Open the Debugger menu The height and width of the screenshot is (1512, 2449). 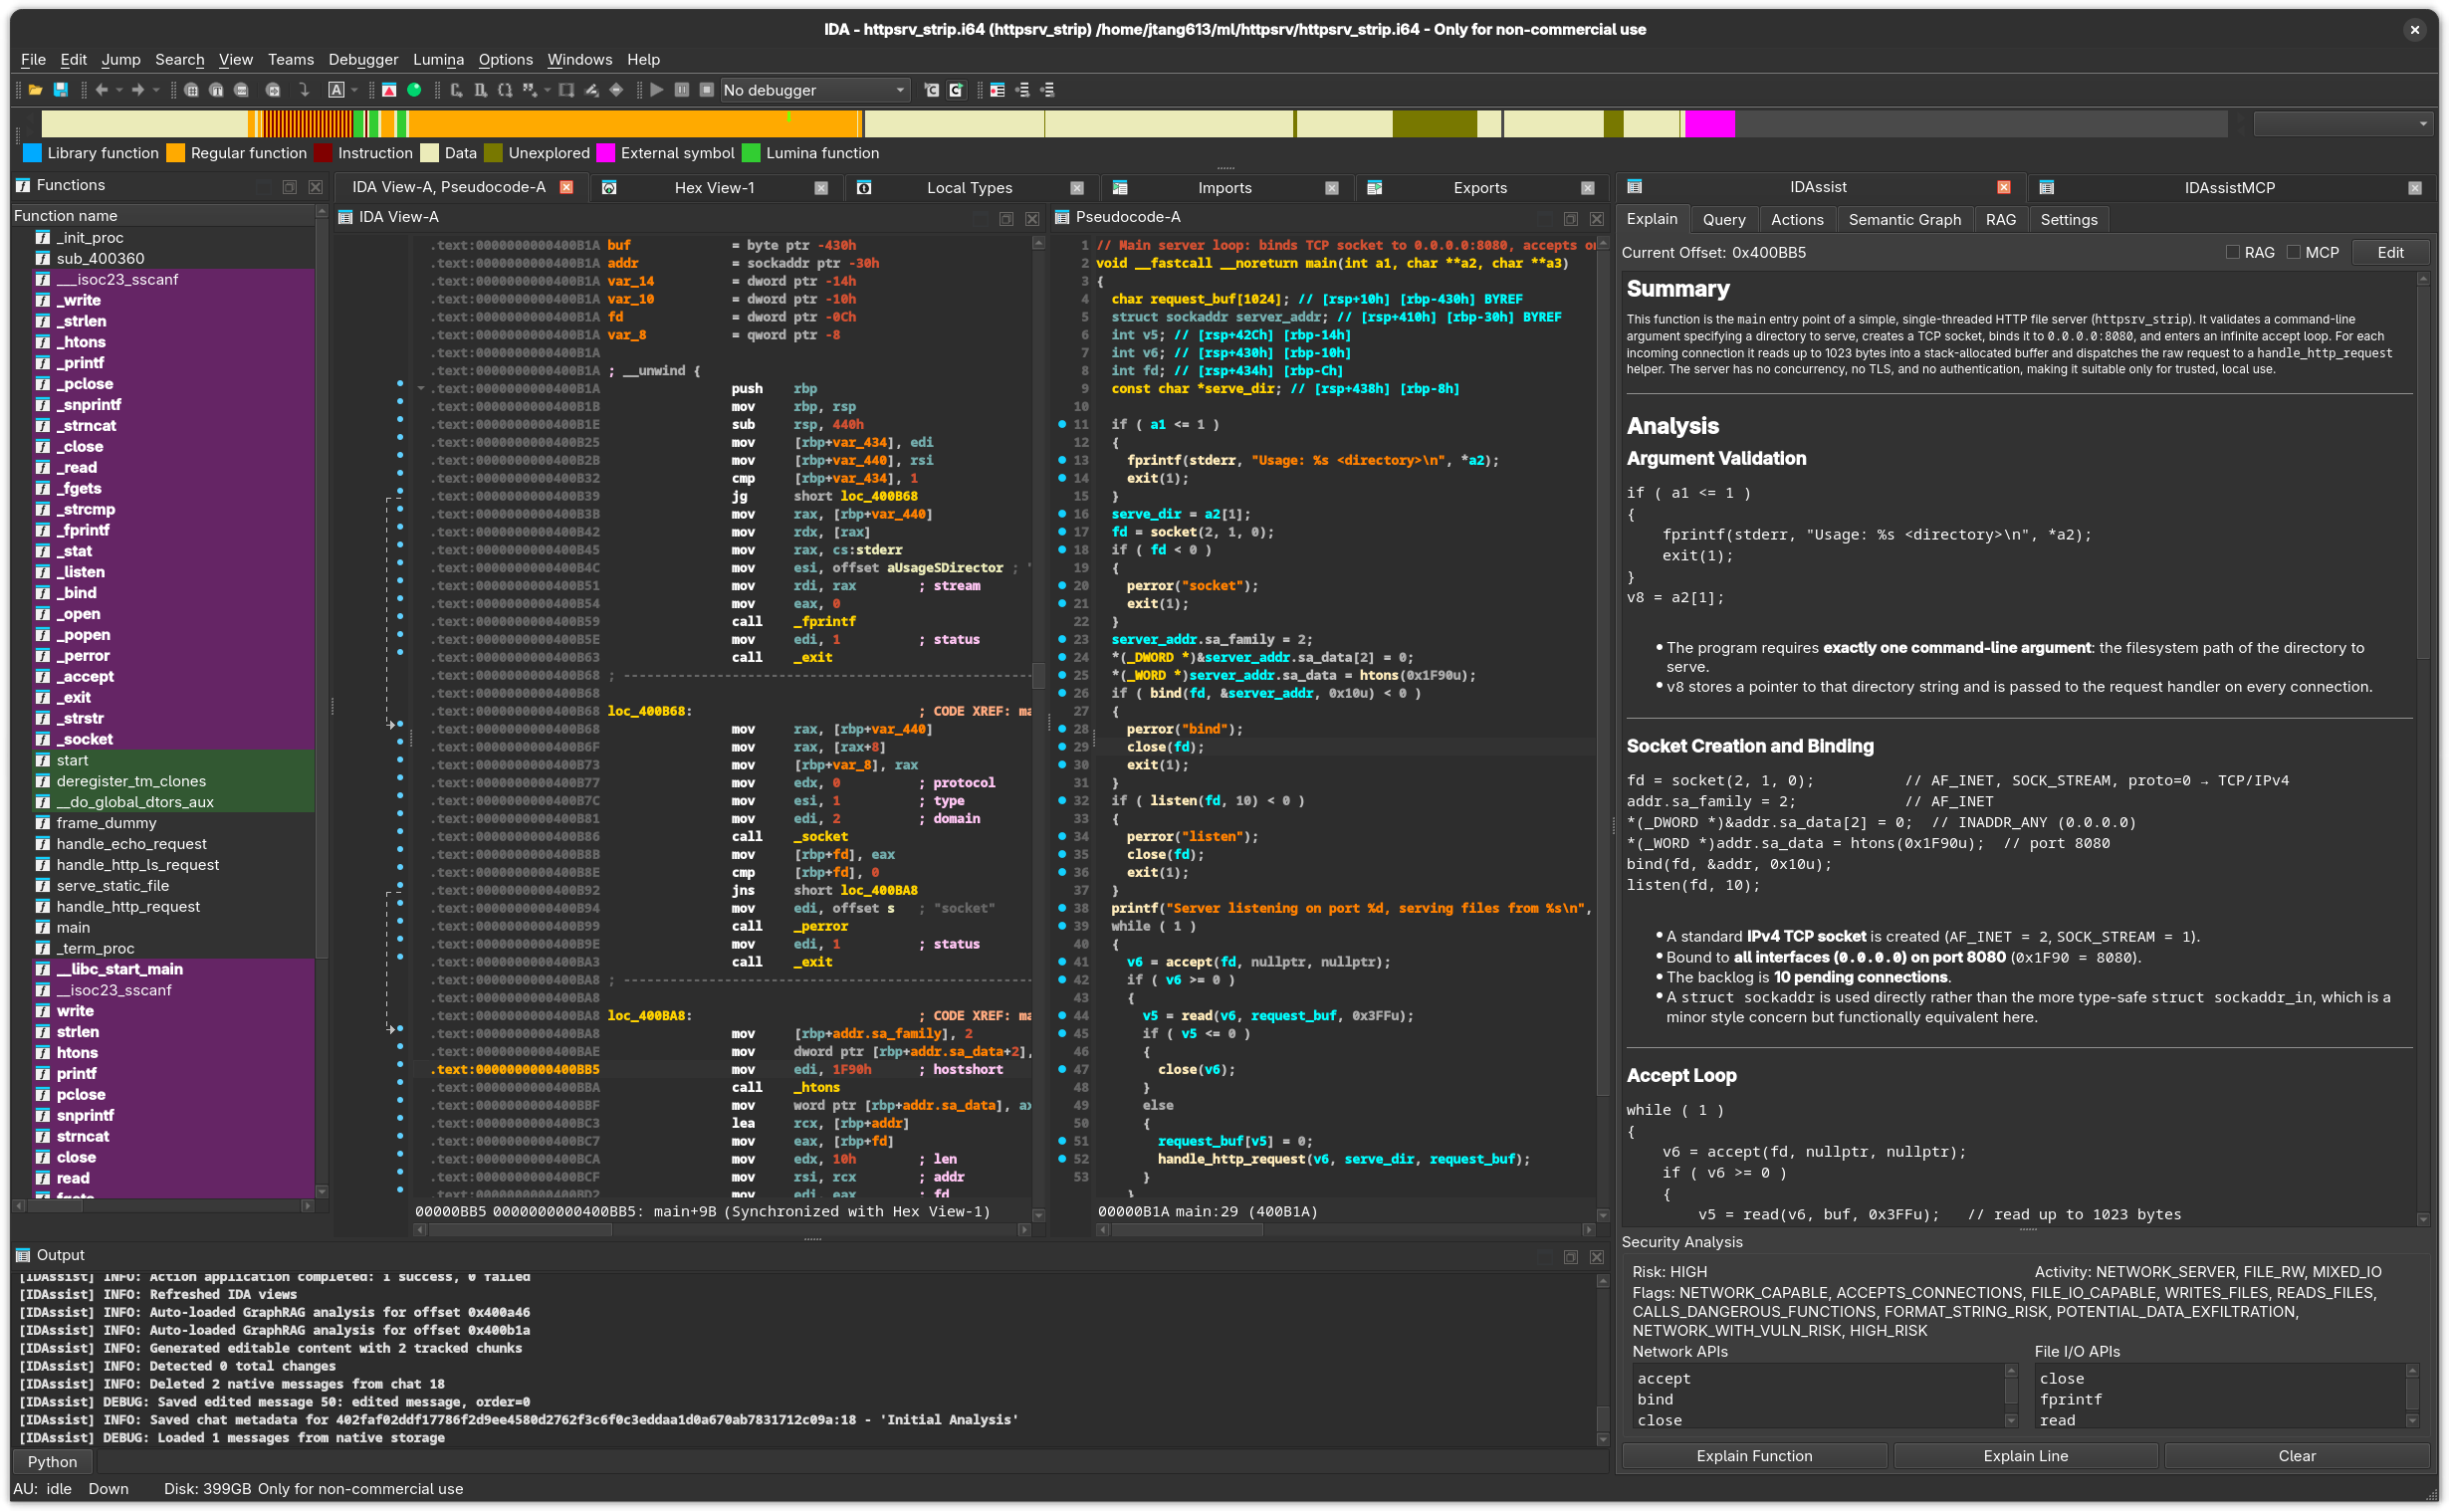(363, 59)
